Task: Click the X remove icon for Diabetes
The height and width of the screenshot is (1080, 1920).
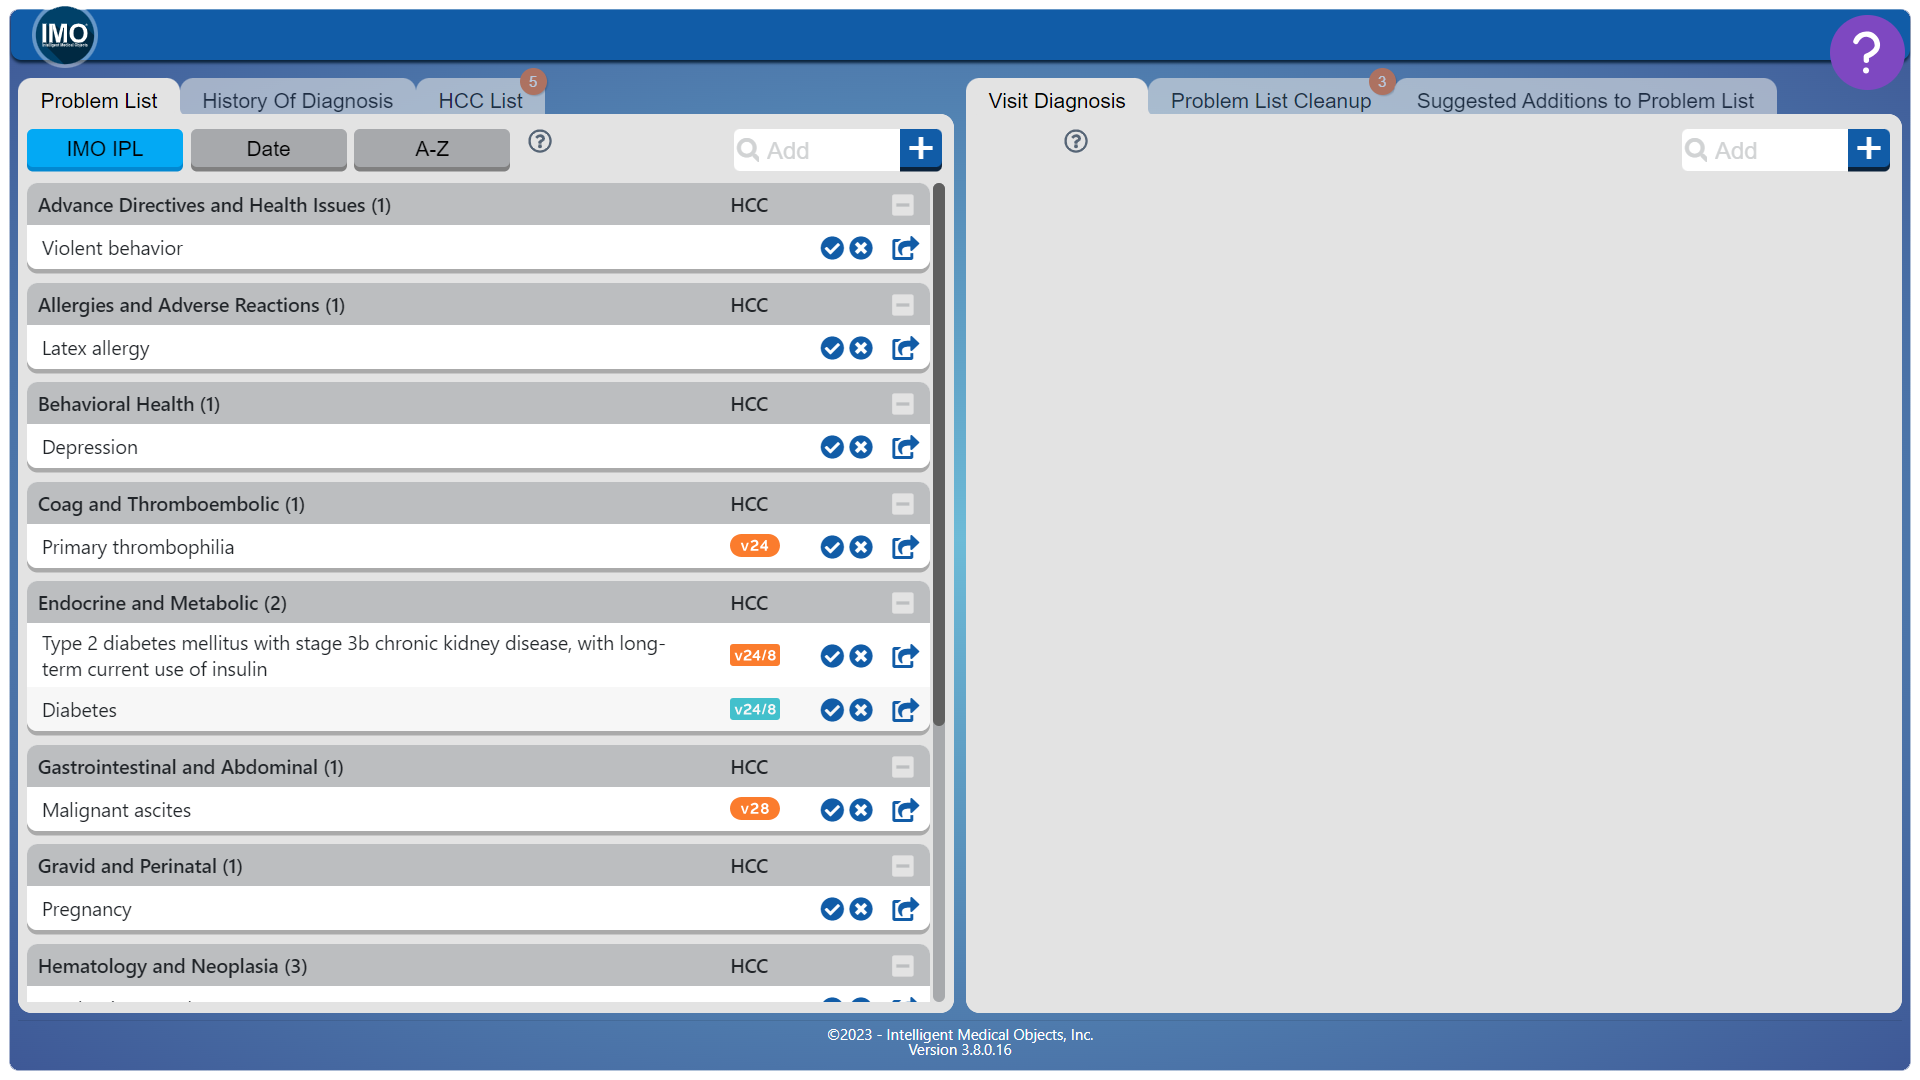Action: (861, 710)
